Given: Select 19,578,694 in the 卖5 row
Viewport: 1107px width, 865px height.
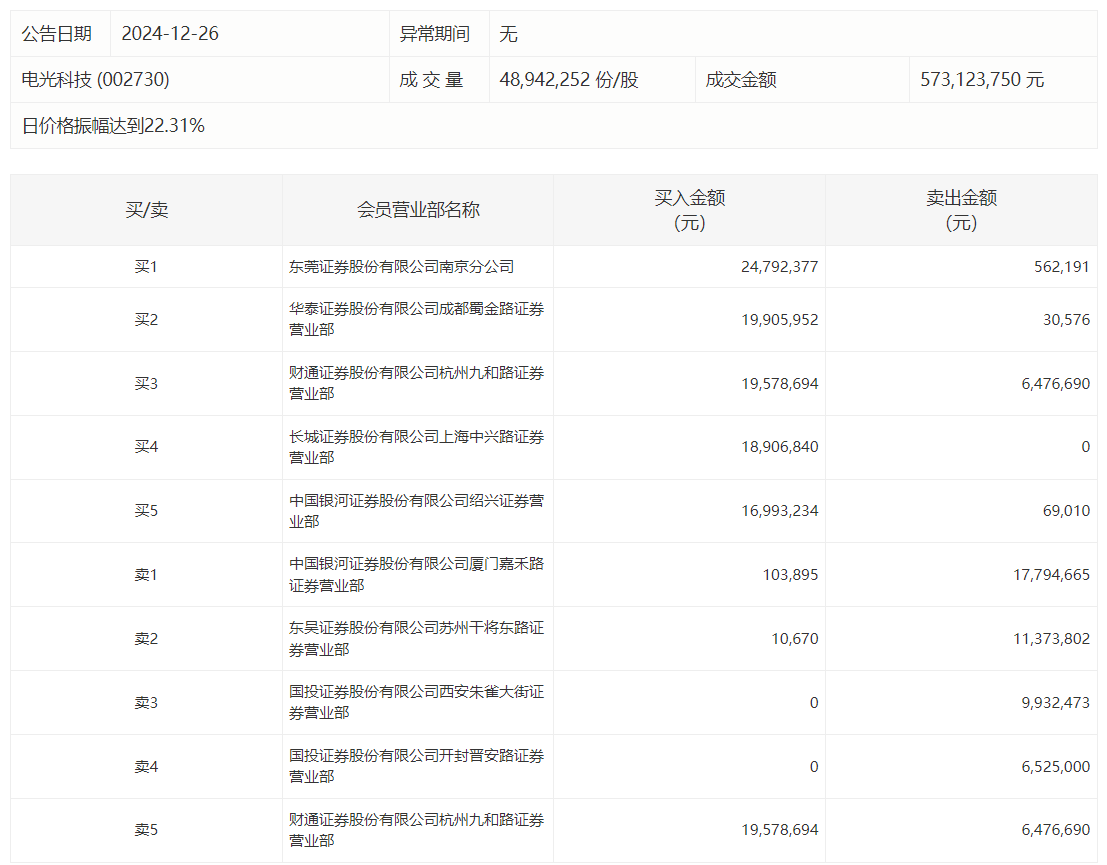Looking at the screenshot, I should tap(779, 830).
